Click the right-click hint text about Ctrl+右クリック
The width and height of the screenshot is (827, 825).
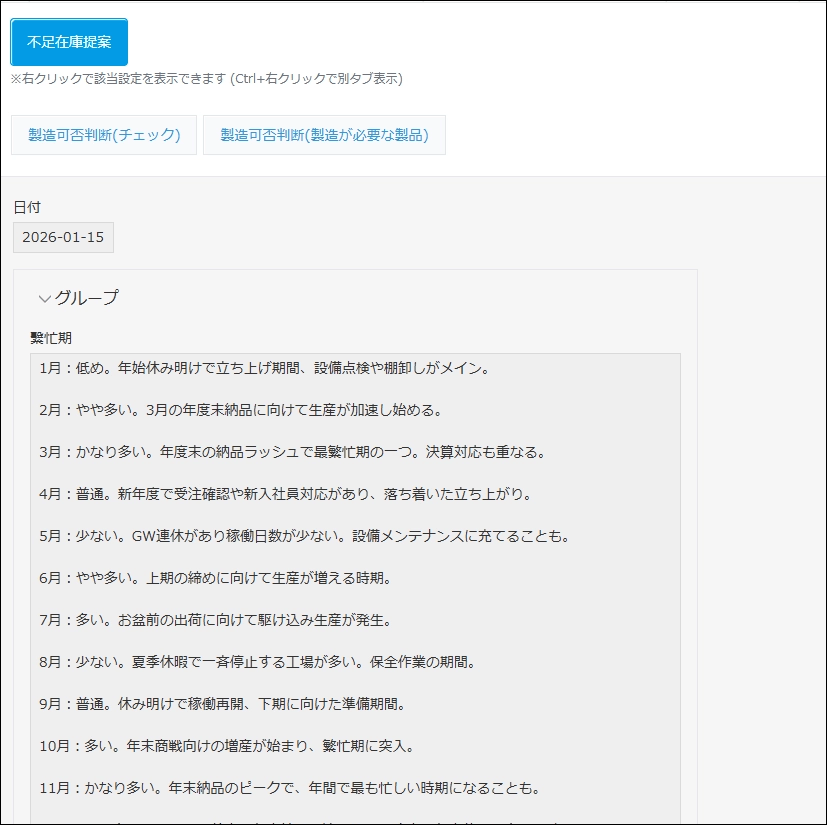tap(207, 79)
